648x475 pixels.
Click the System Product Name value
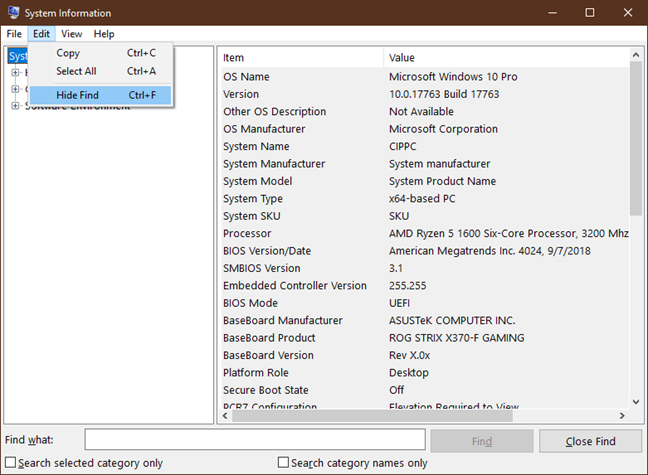[442, 181]
